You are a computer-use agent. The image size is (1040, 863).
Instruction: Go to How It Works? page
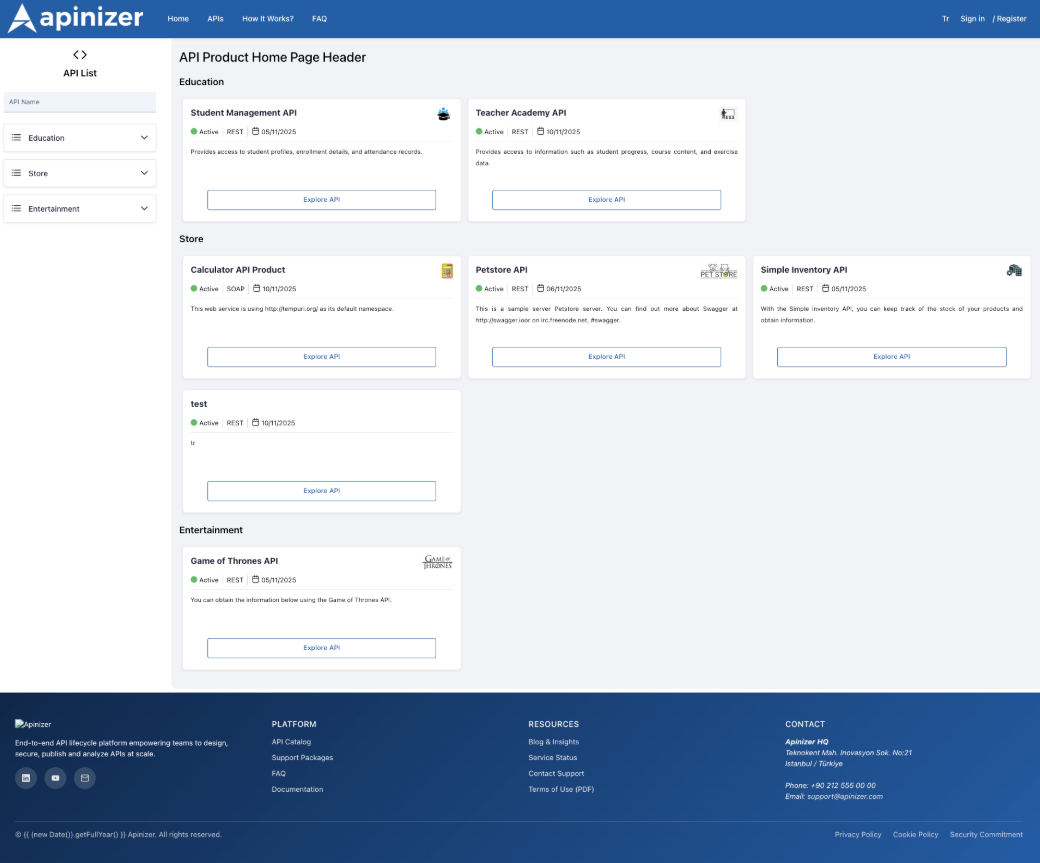click(268, 19)
